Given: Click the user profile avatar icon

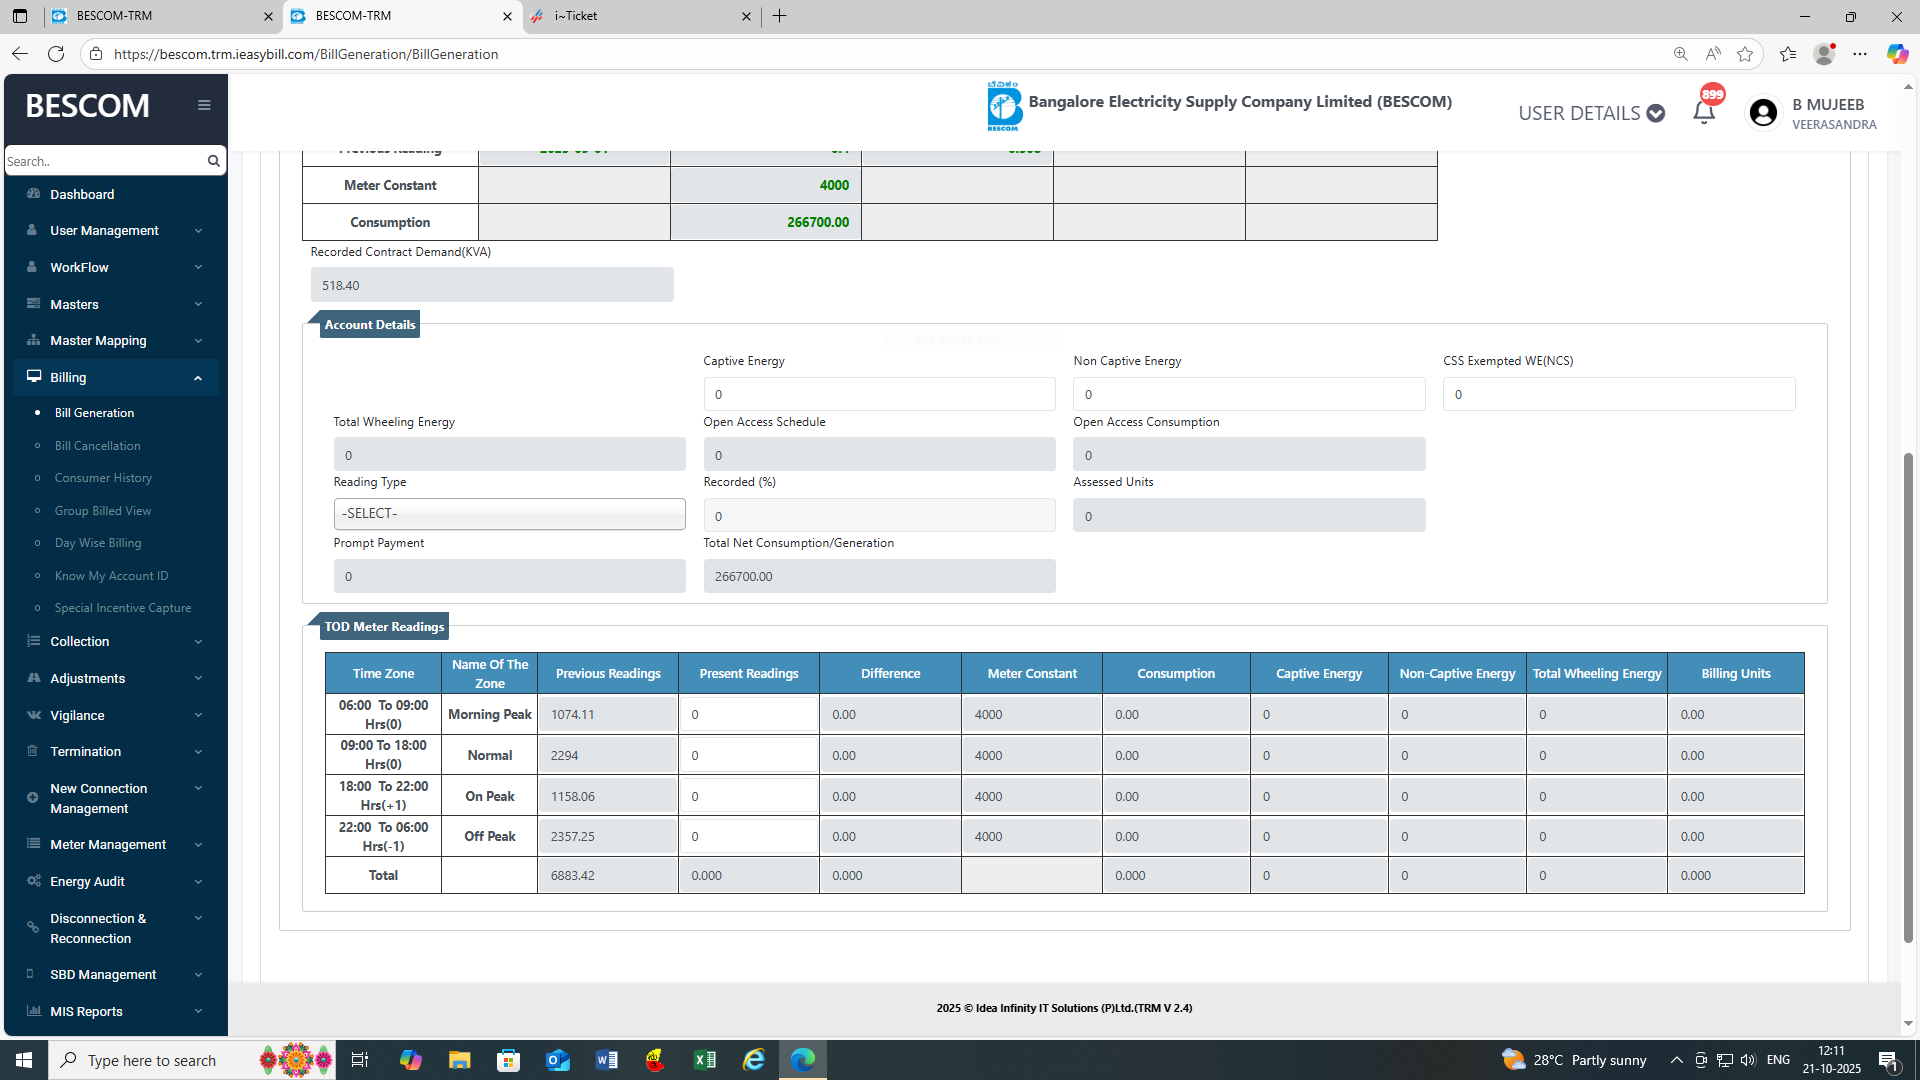Looking at the screenshot, I should 1763,113.
